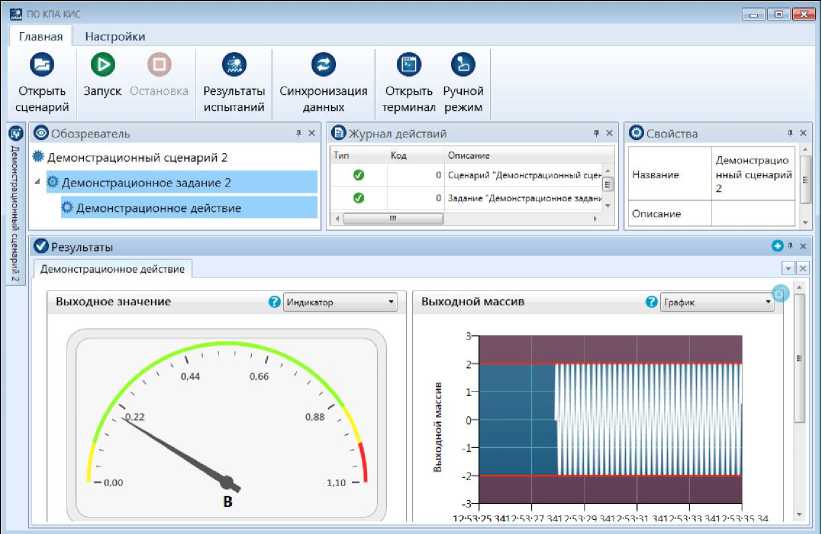Viewport: 822px width, 534px height.
Task: Select the Демонстрационное действие results tab
Action: tap(112, 269)
